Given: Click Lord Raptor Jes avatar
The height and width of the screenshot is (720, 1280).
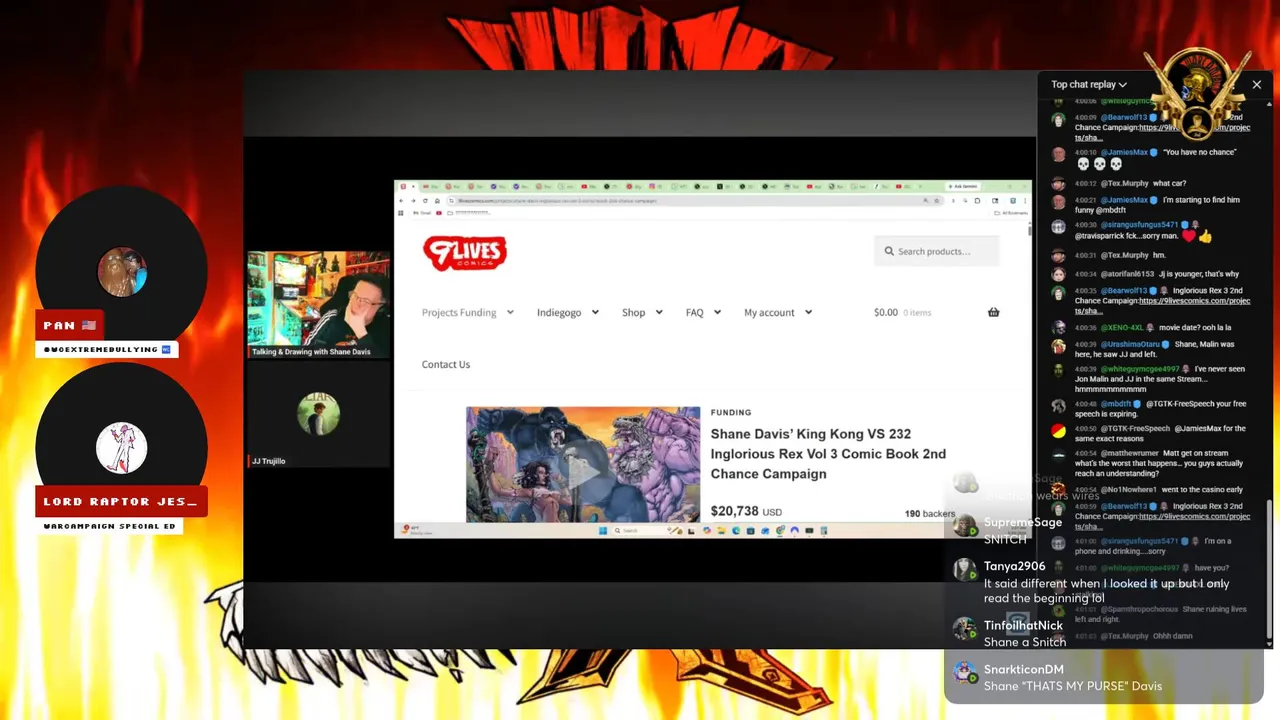Looking at the screenshot, I should (122, 448).
